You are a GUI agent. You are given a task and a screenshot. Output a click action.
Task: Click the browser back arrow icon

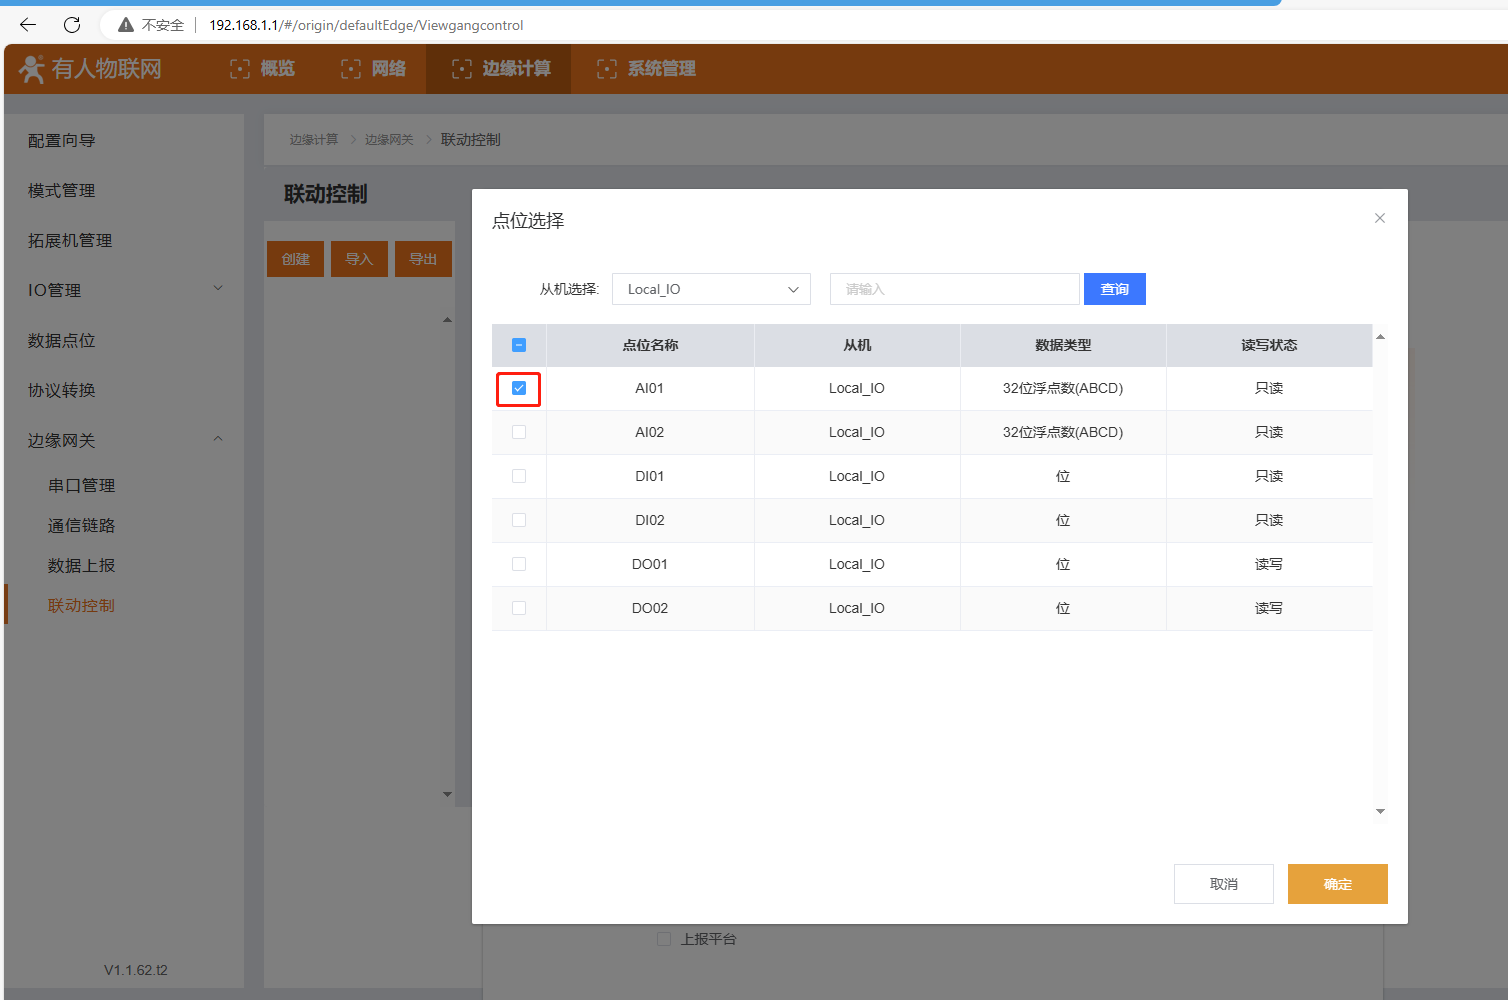pyautogui.click(x=28, y=25)
